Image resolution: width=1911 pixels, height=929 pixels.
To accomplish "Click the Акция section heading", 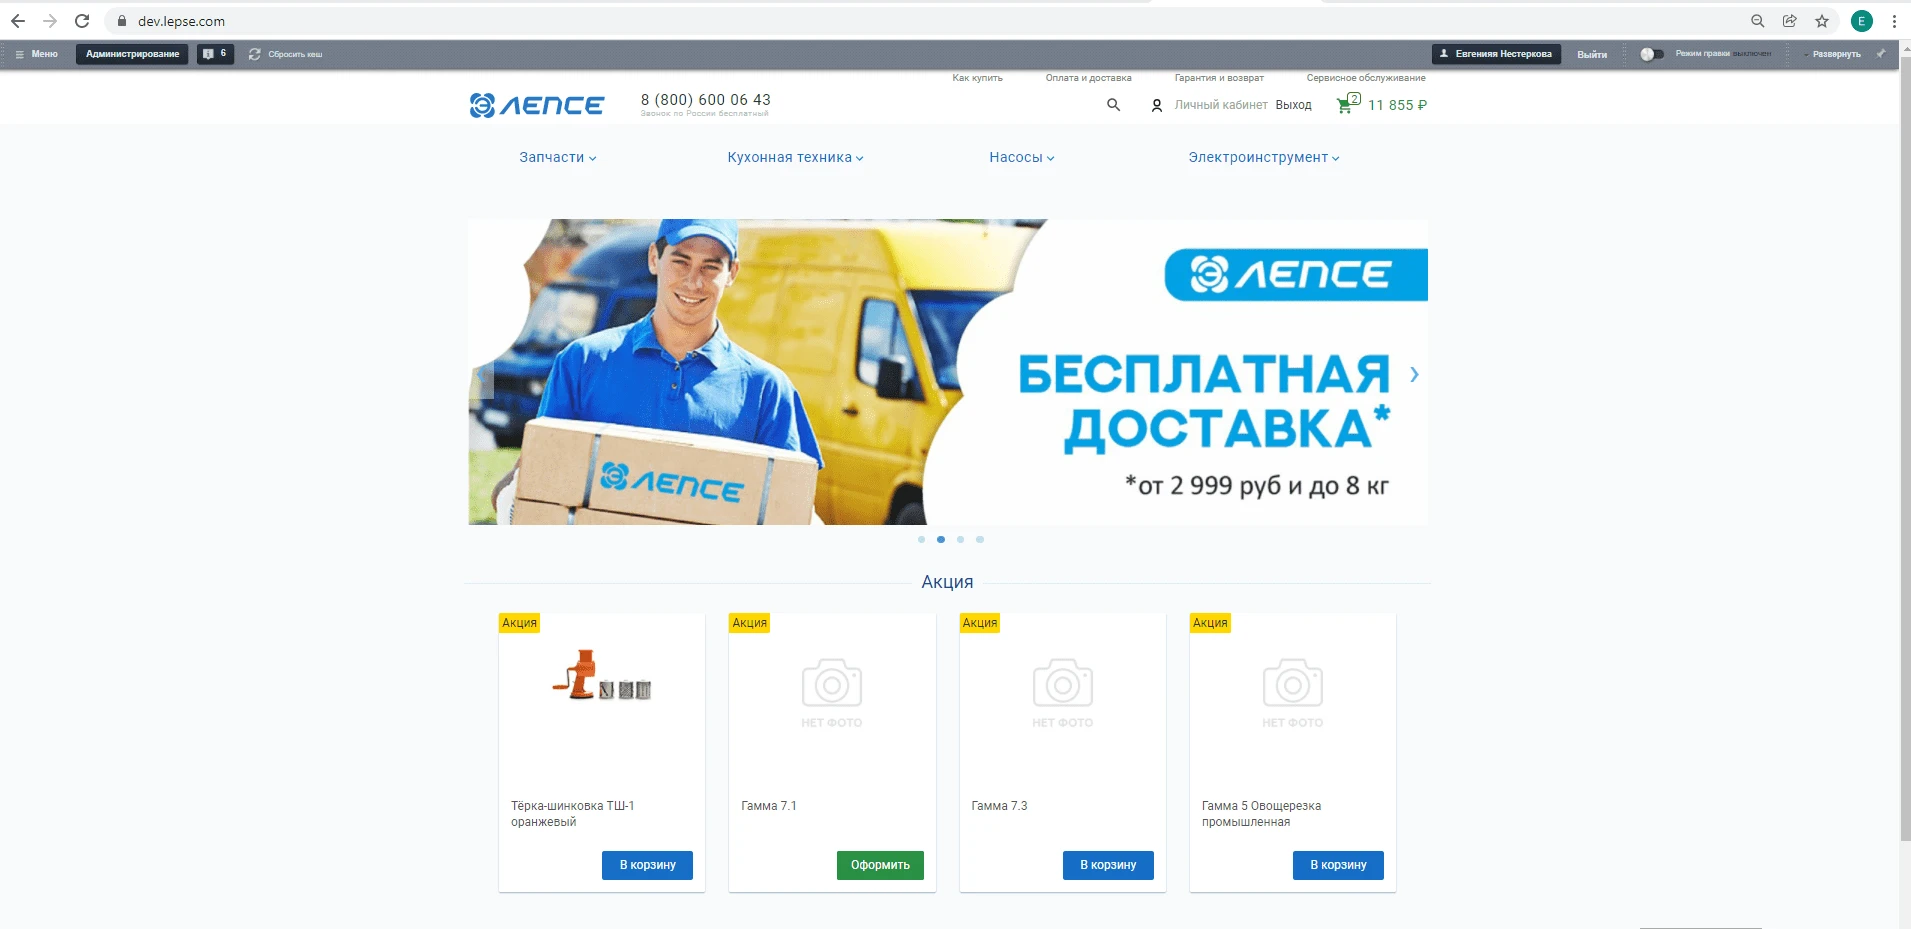I will click(947, 582).
